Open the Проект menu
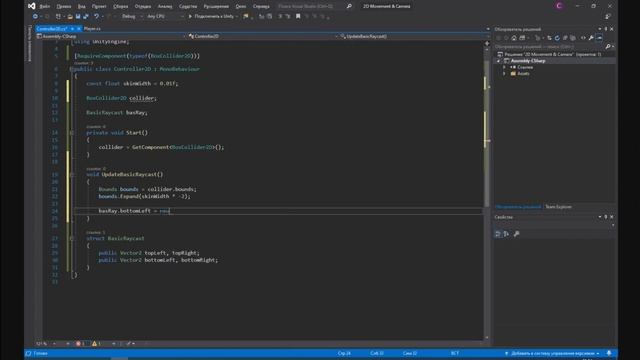 (x=99, y=7)
